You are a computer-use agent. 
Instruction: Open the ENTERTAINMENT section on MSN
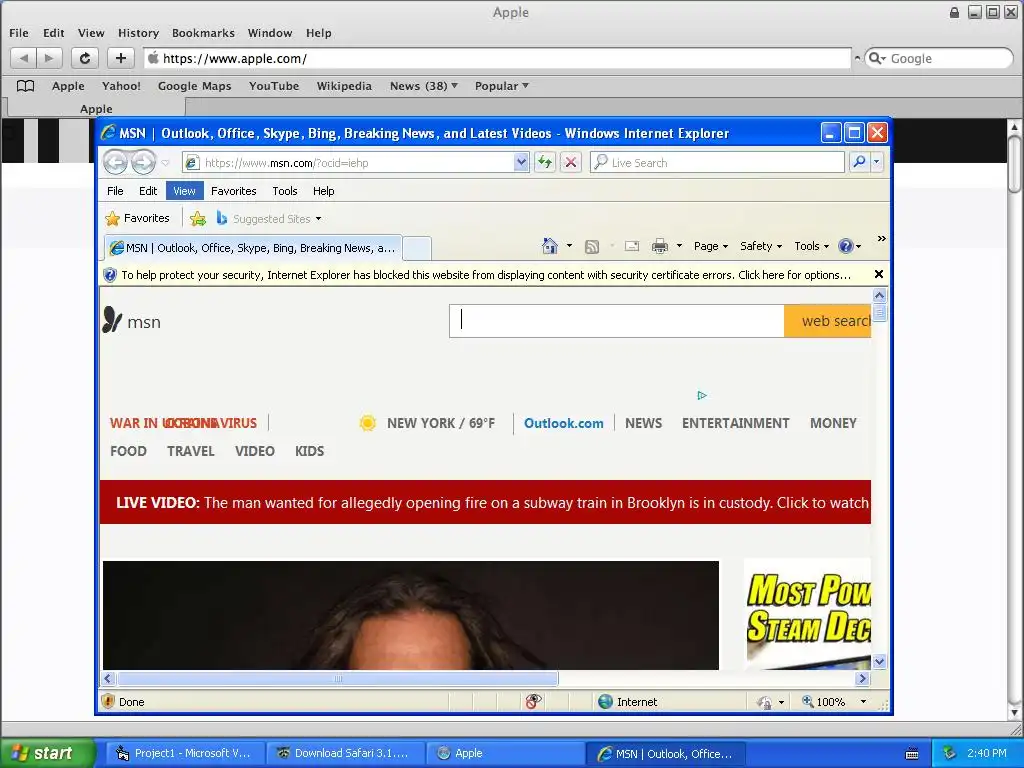coord(736,423)
